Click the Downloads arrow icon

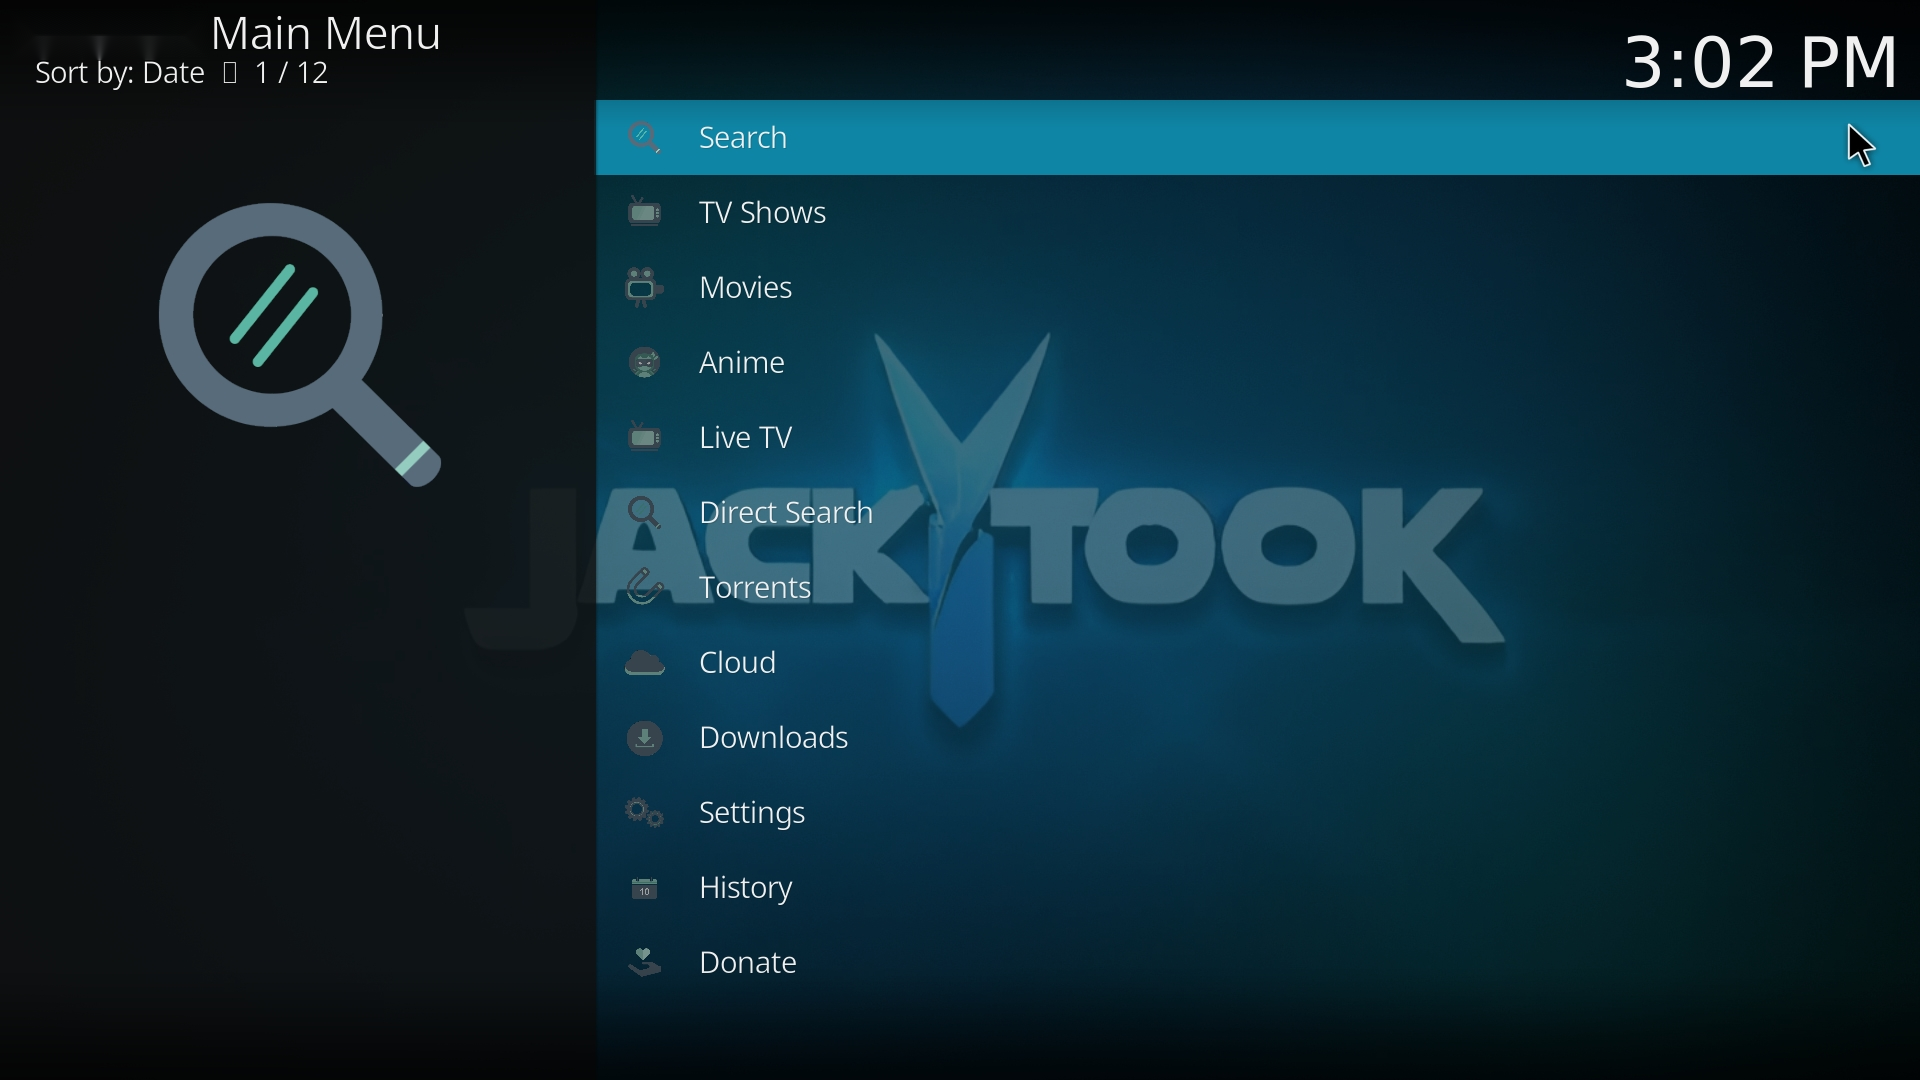646,740
